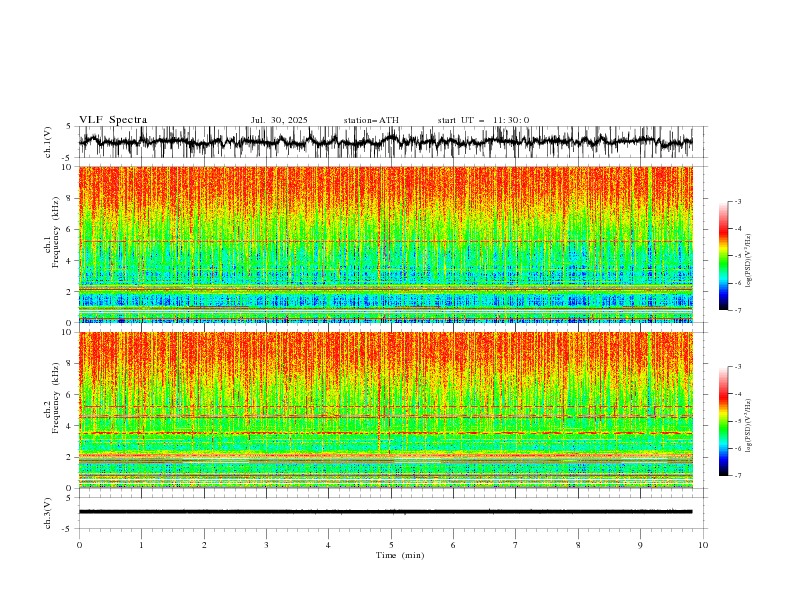Click the time axis tick label '3'
Screen dimensions: 792x612
pyautogui.click(x=266, y=545)
